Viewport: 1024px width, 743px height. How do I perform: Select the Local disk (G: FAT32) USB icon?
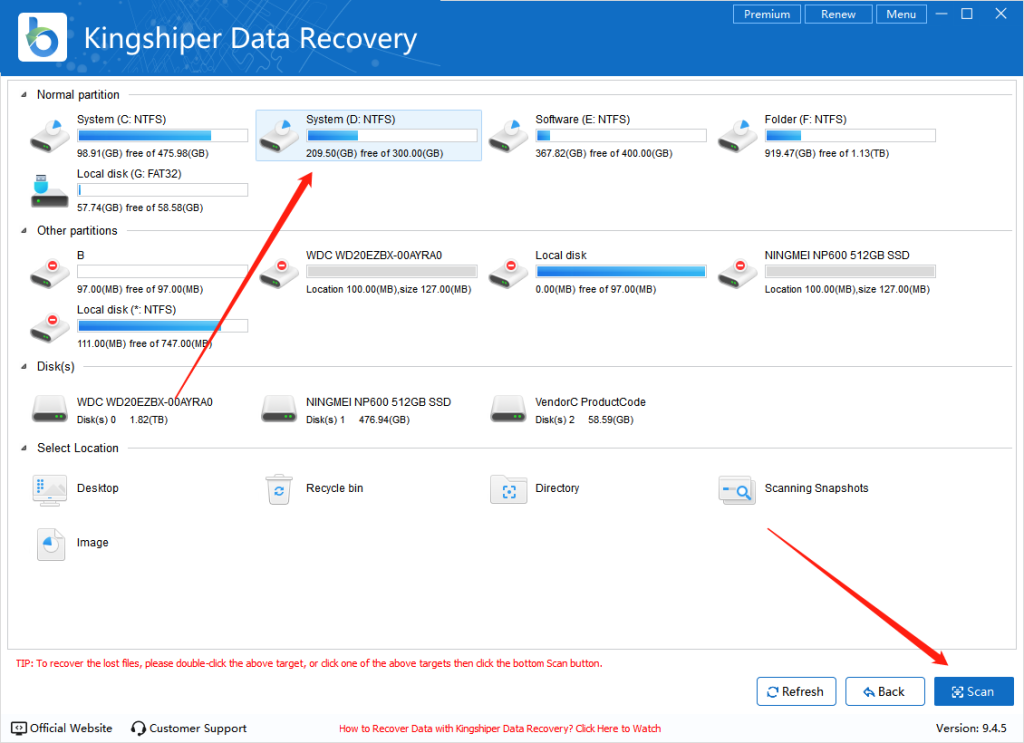[x=50, y=191]
